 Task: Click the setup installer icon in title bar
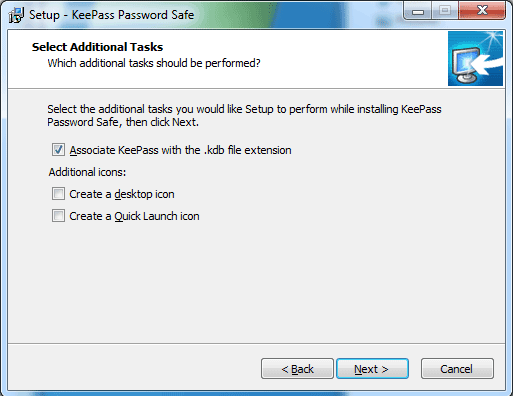[16, 15]
